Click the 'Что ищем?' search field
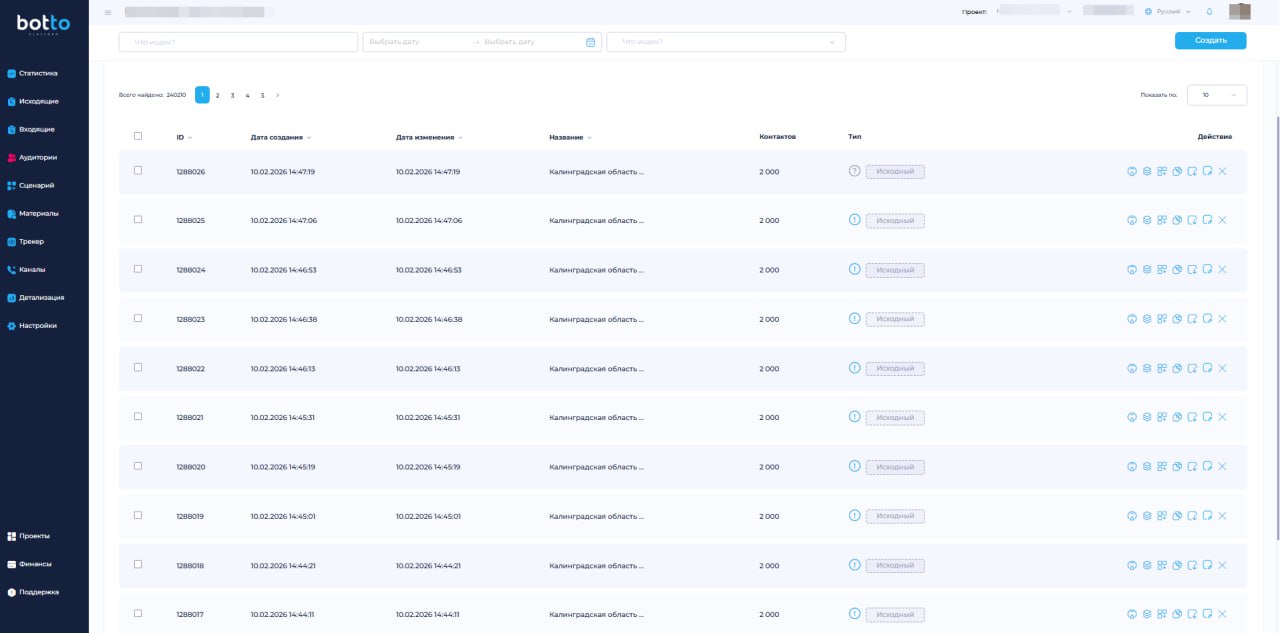The image size is (1280, 633). point(238,42)
